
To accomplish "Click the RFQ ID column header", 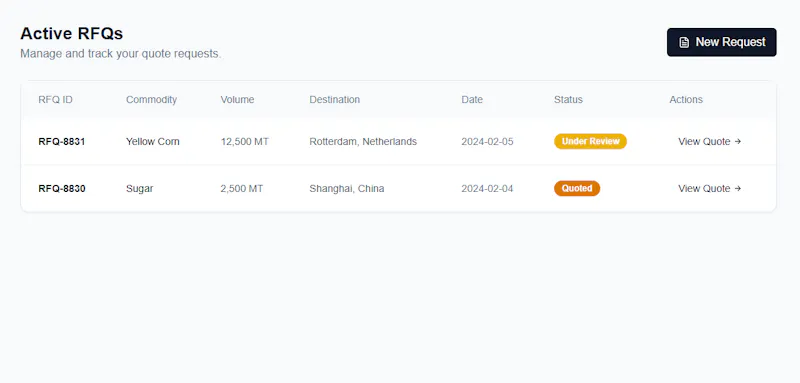I will click(x=56, y=99).
